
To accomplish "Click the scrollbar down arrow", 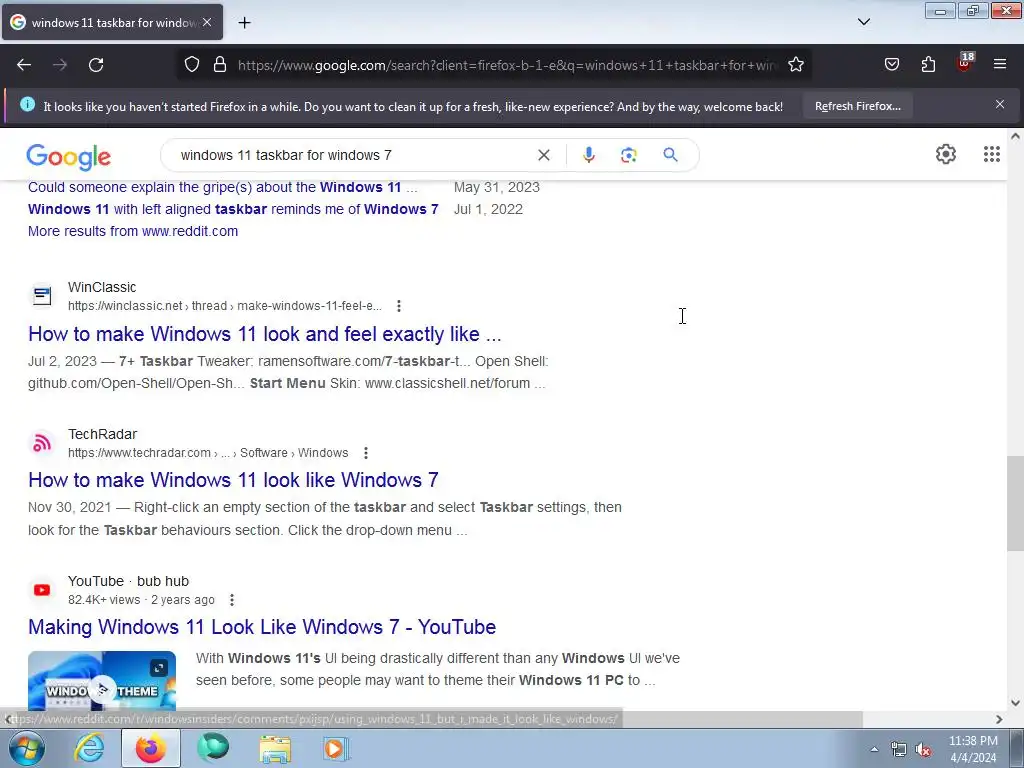I will coord(1015,703).
